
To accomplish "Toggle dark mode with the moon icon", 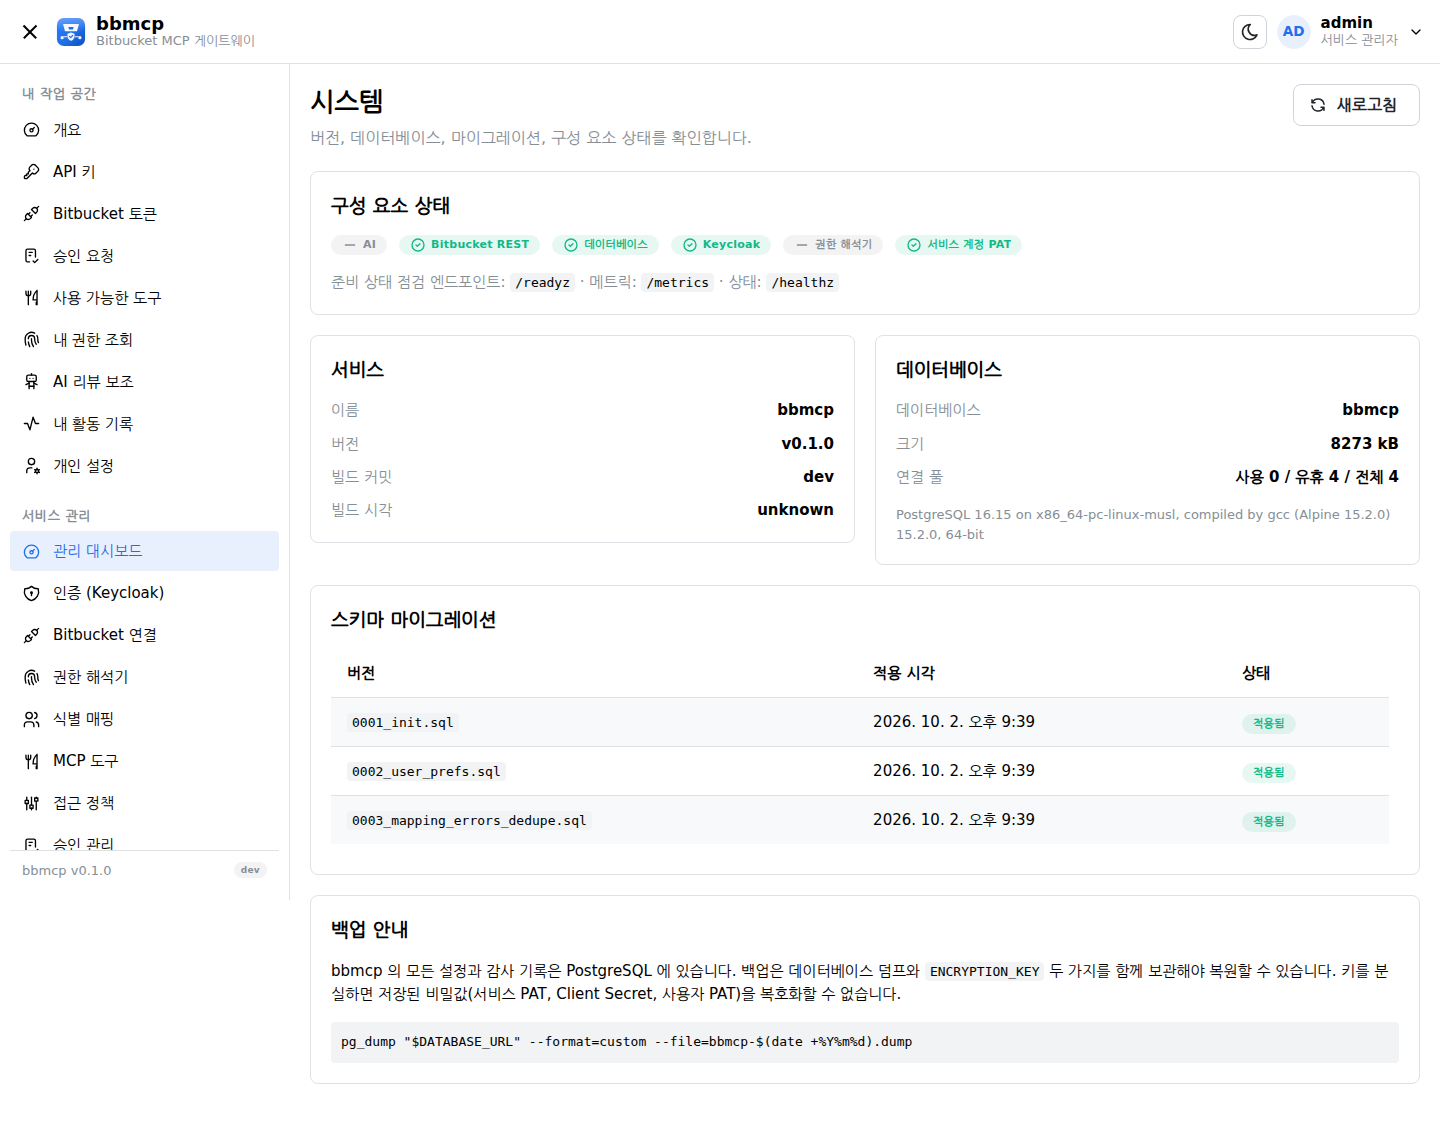I will click(1250, 32).
